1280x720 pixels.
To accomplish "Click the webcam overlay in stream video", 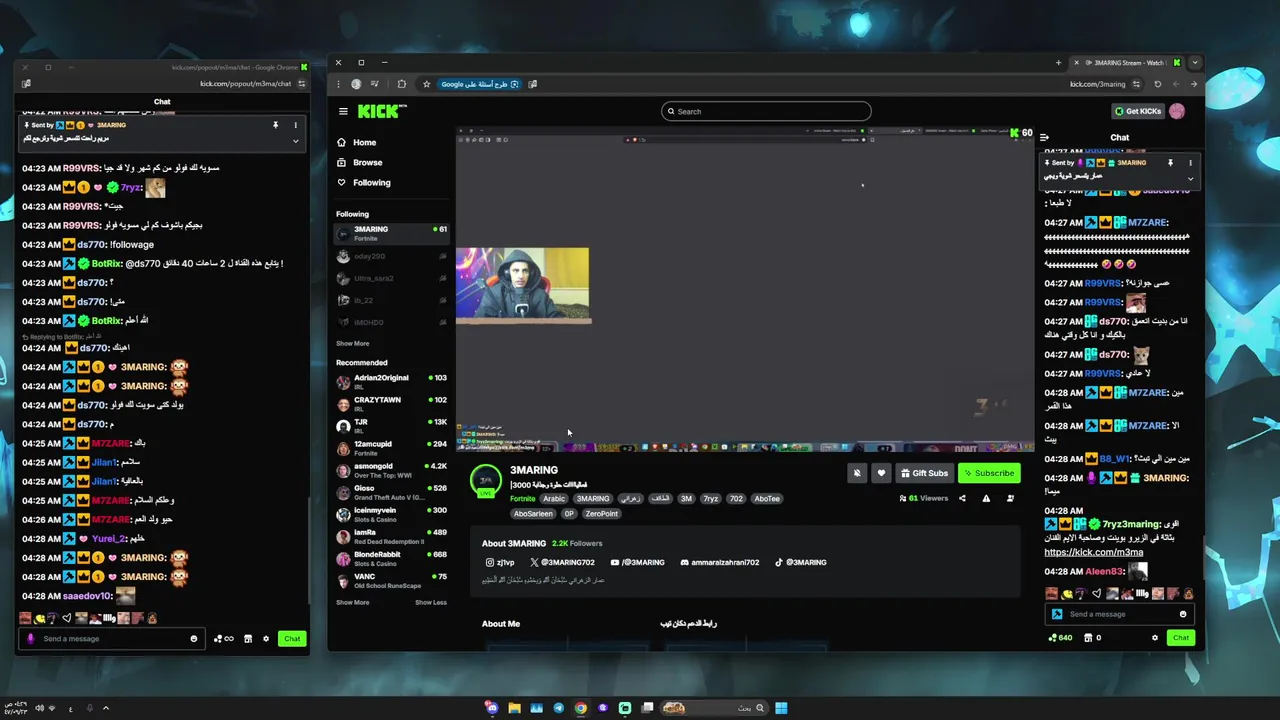I will [x=522, y=285].
